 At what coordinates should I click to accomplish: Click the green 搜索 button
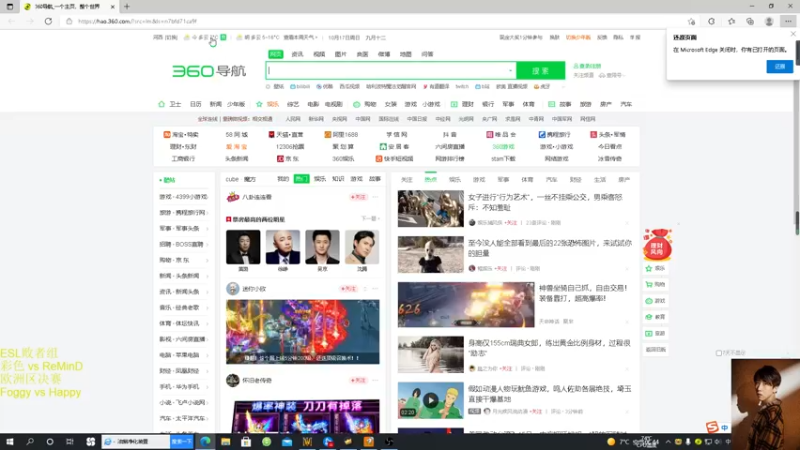pos(541,71)
